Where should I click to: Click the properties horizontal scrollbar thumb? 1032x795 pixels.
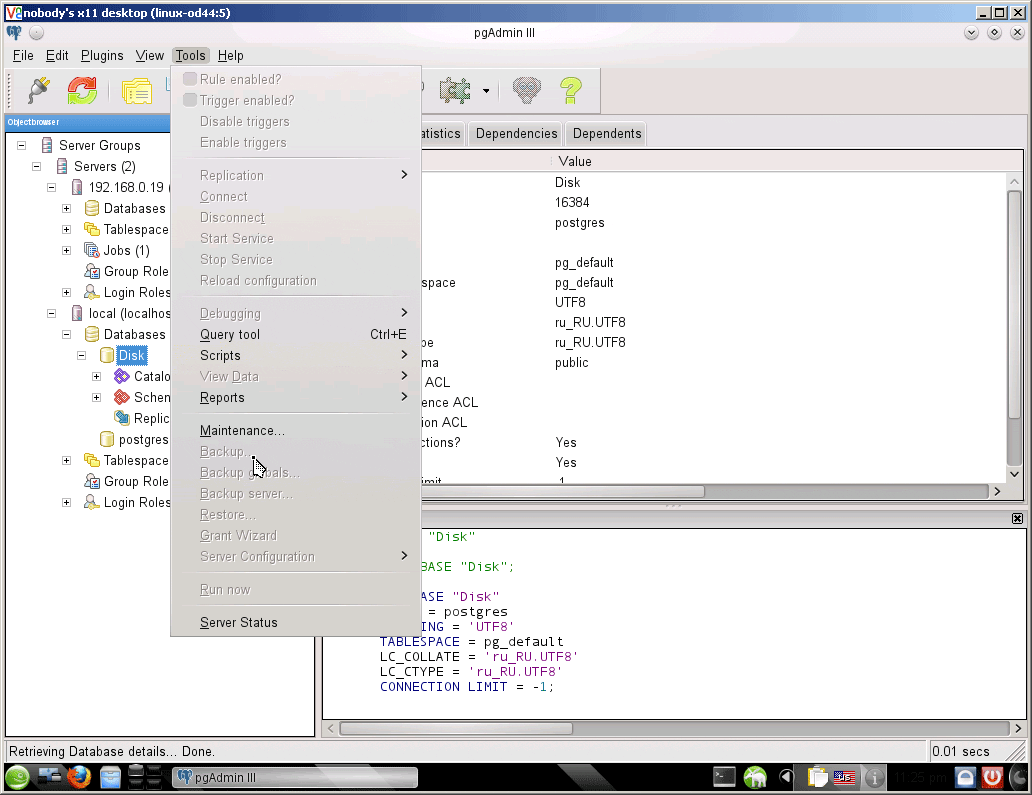coord(563,492)
